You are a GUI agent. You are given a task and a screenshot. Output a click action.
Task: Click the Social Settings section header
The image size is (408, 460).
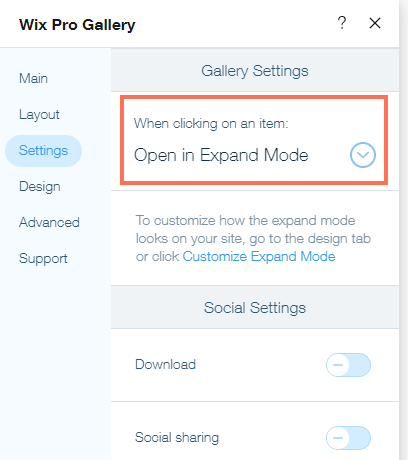coord(255,307)
